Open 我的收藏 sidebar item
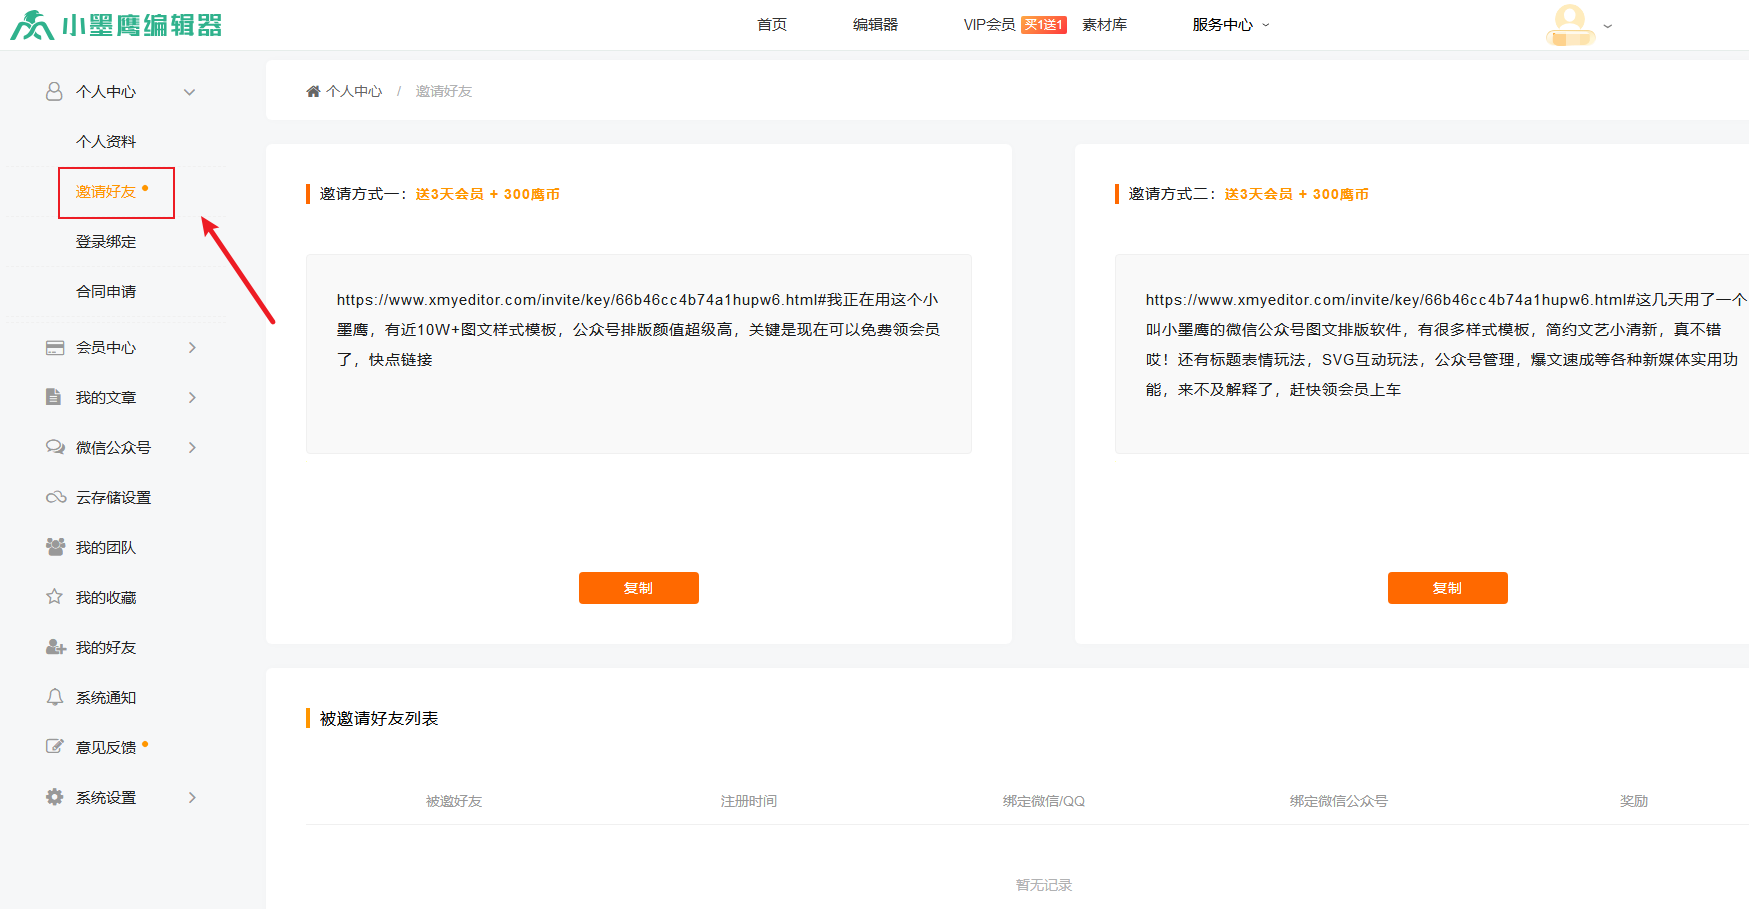 106,598
